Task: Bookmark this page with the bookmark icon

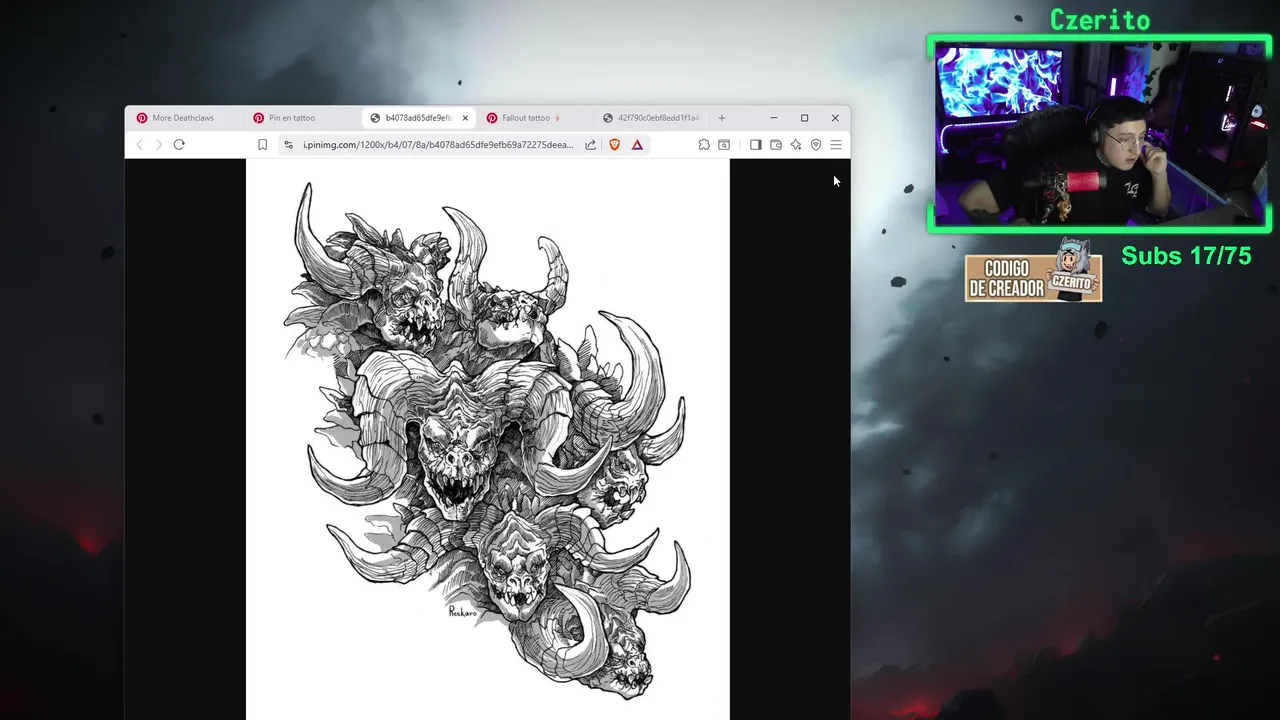Action: [262, 145]
